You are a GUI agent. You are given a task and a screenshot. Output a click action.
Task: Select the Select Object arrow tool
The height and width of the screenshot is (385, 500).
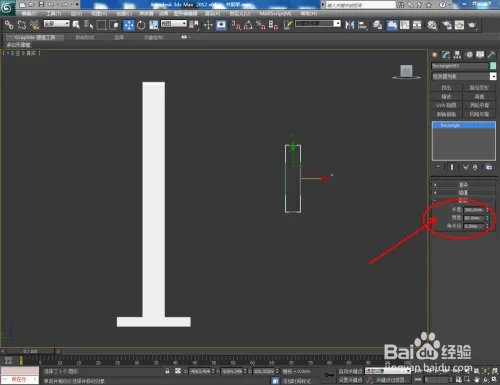tap(76, 25)
